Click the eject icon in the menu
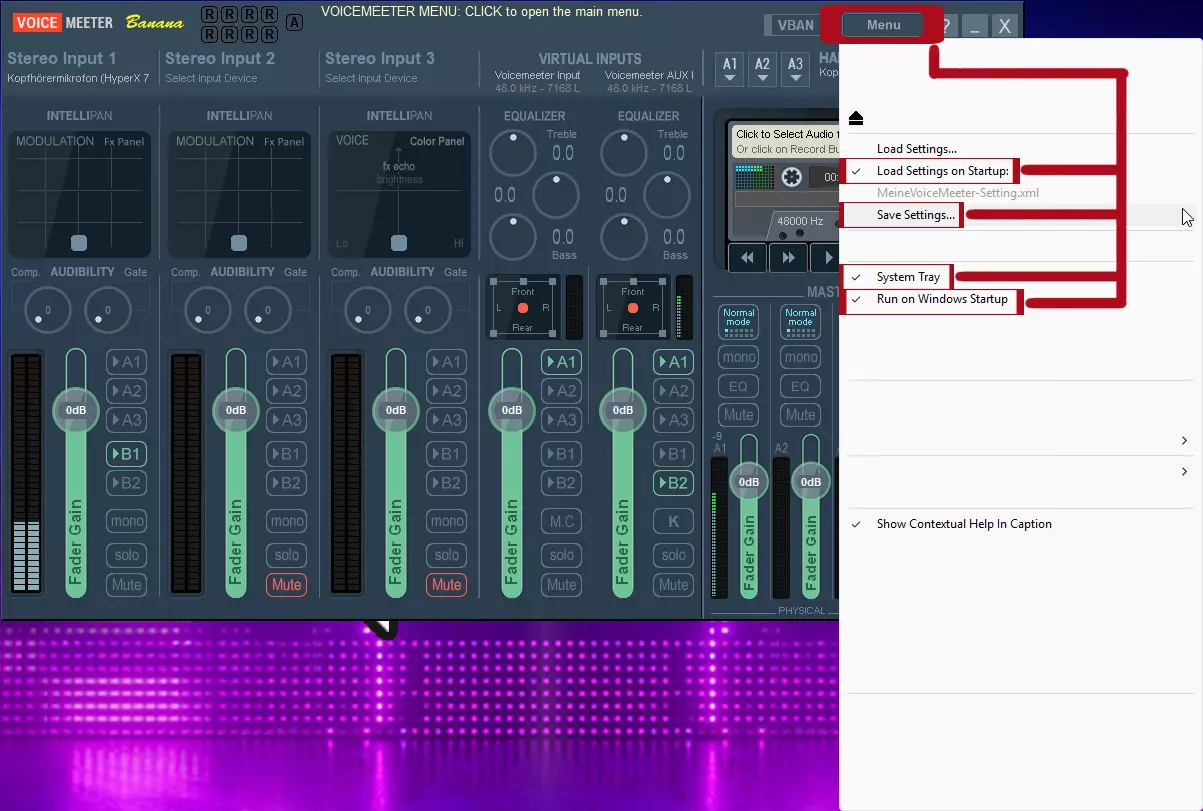The width and height of the screenshot is (1203, 811). point(855,118)
